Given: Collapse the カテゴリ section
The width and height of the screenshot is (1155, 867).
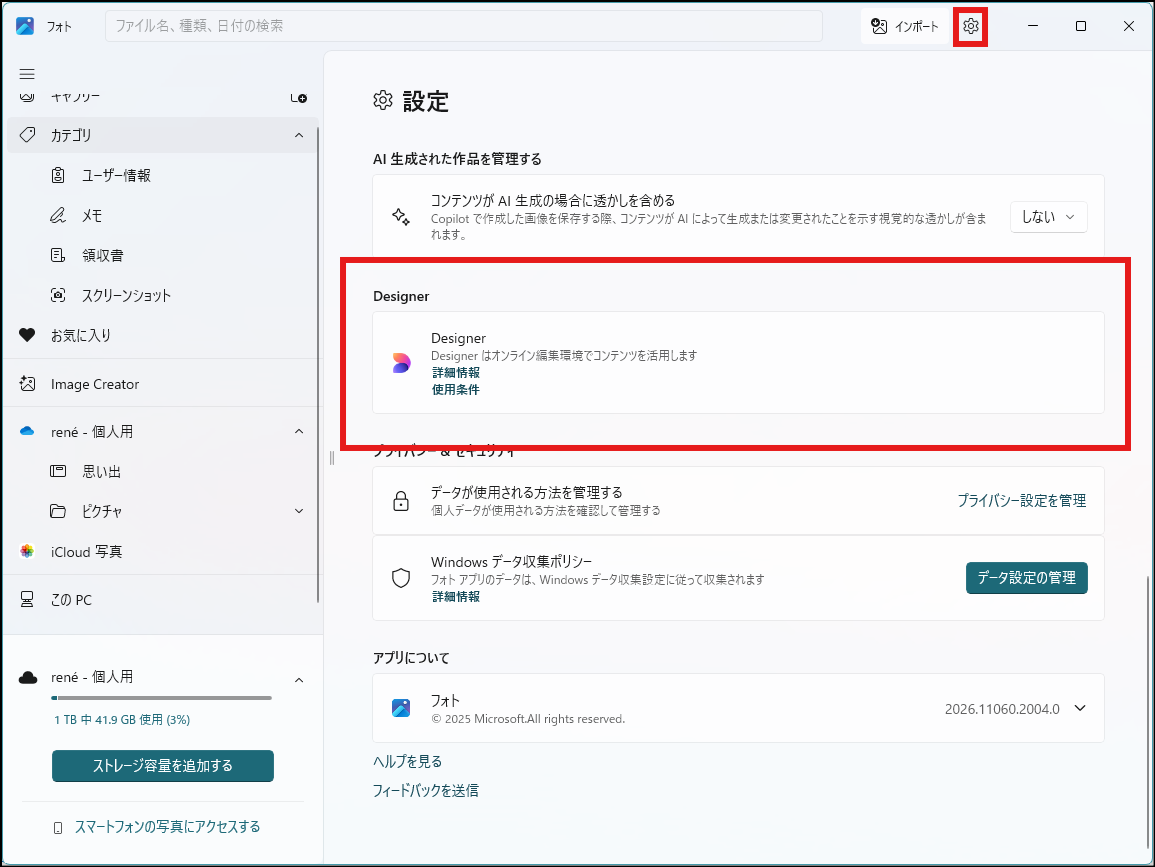Looking at the screenshot, I should (x=299, y=136).
